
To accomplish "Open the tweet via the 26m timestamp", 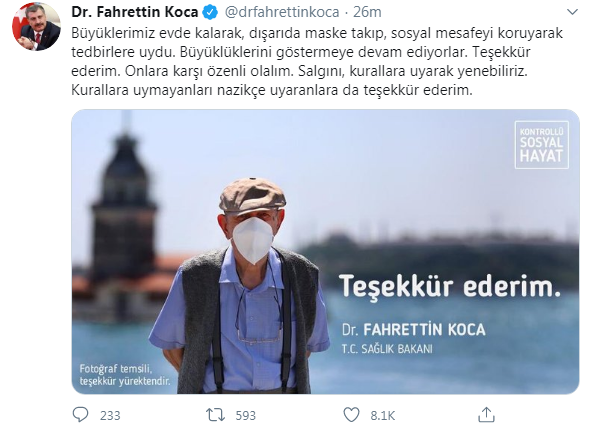I will click(x=367, y=12).
